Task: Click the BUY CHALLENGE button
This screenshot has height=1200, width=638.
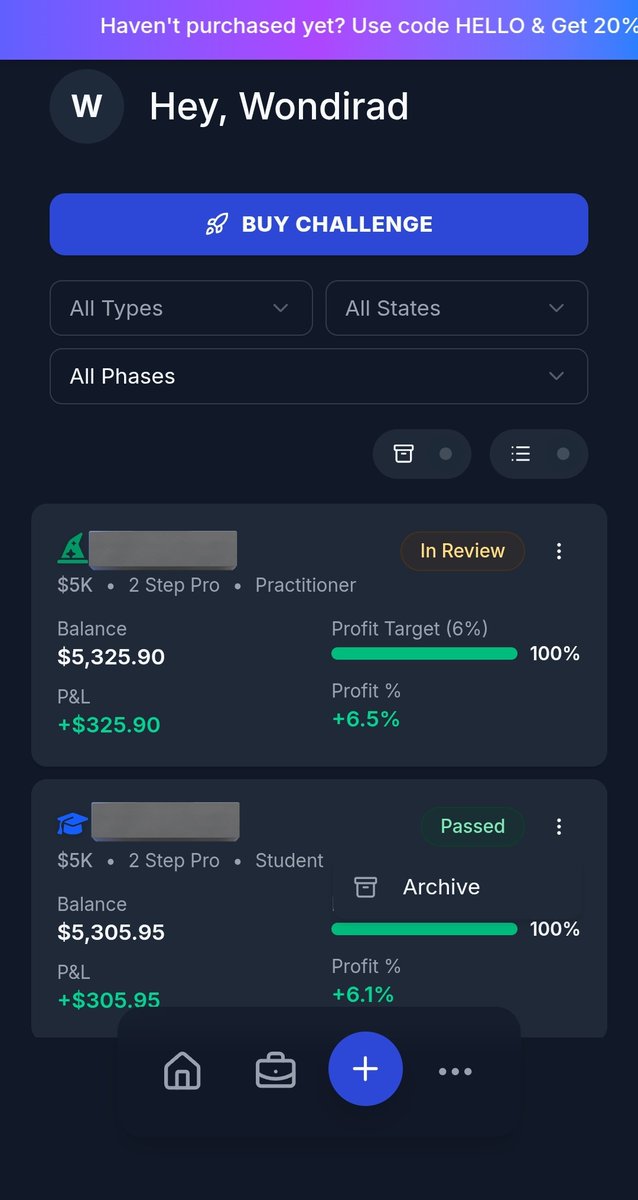Action: pyautogui.click(x=318, y=224)
